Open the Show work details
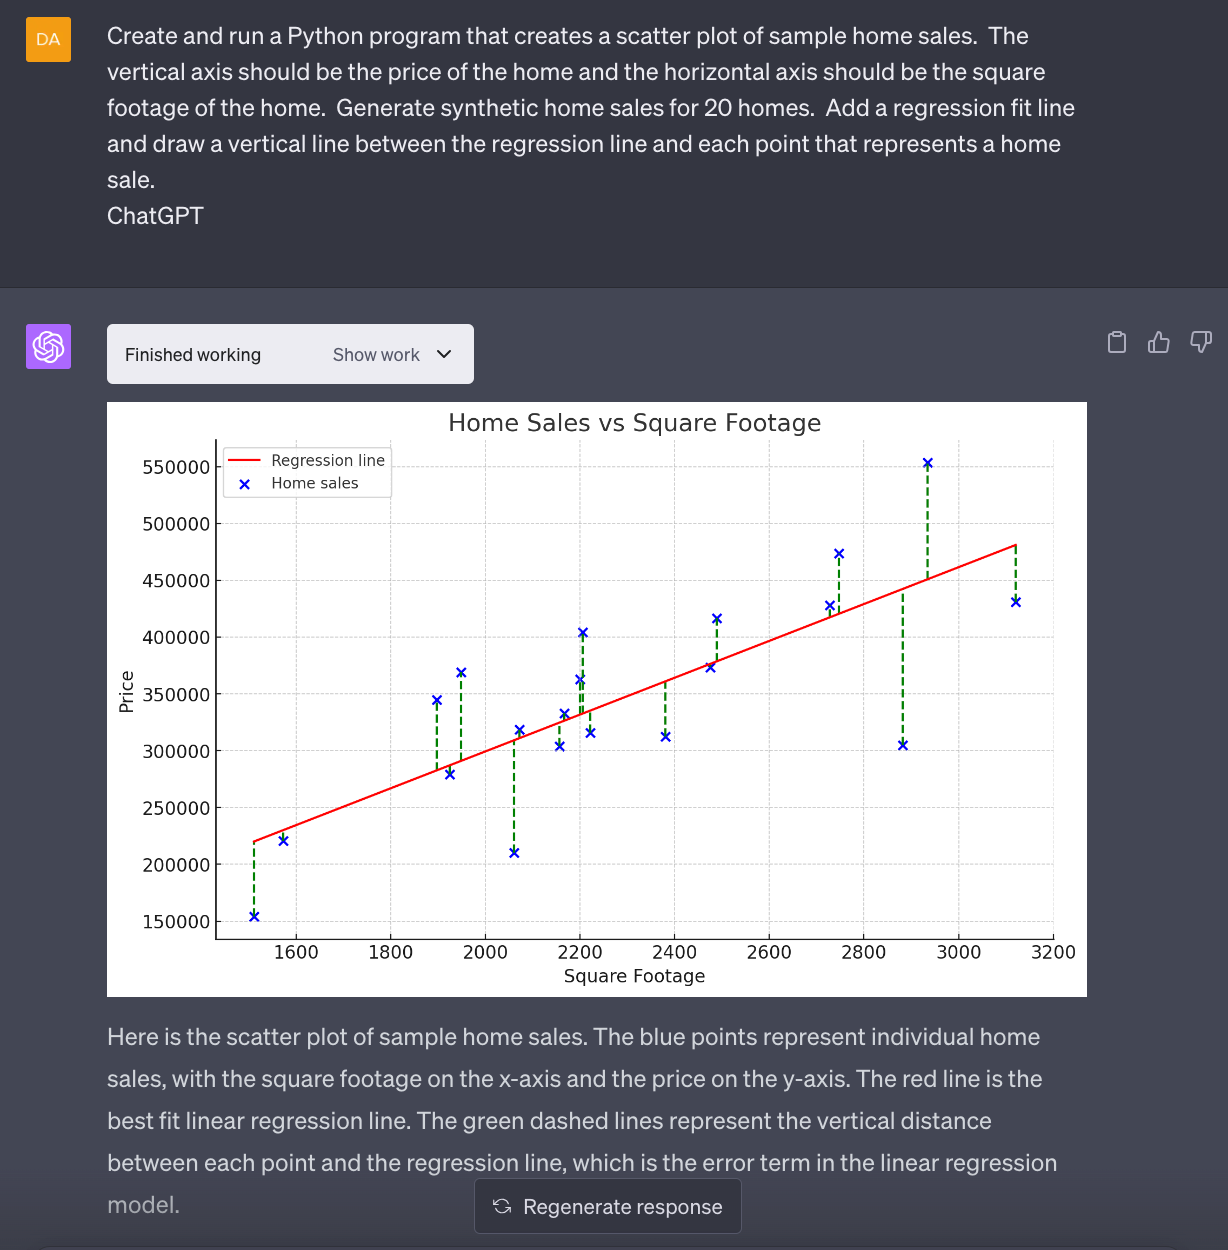This screenshot has height=1250, width=1228. (377, 355)
